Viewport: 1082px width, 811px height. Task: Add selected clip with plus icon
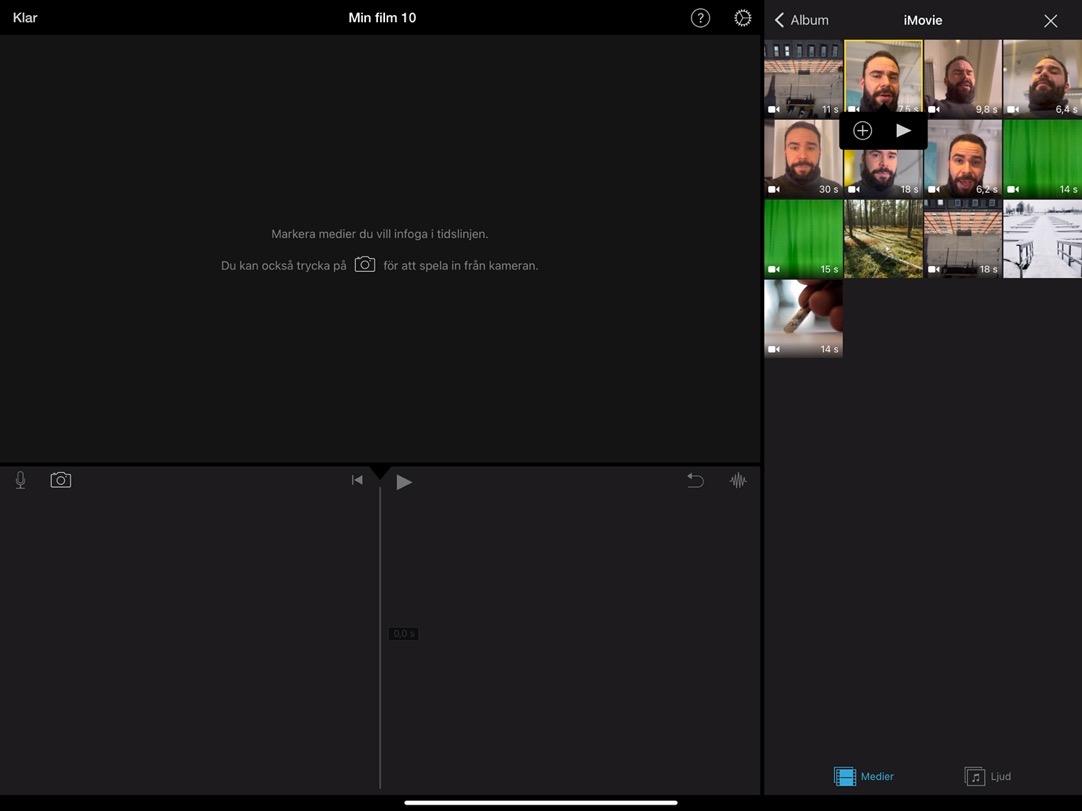click(x=863, y=130)
